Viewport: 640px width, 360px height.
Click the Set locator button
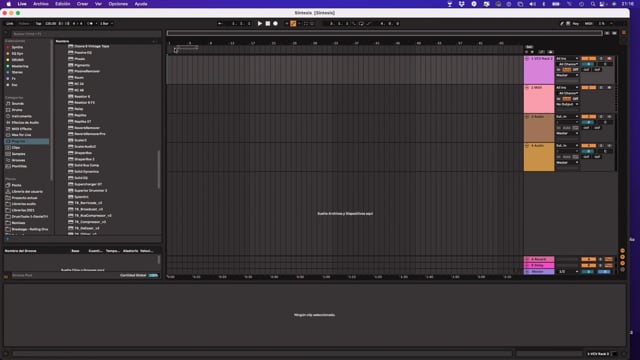[x=529, y=47]
